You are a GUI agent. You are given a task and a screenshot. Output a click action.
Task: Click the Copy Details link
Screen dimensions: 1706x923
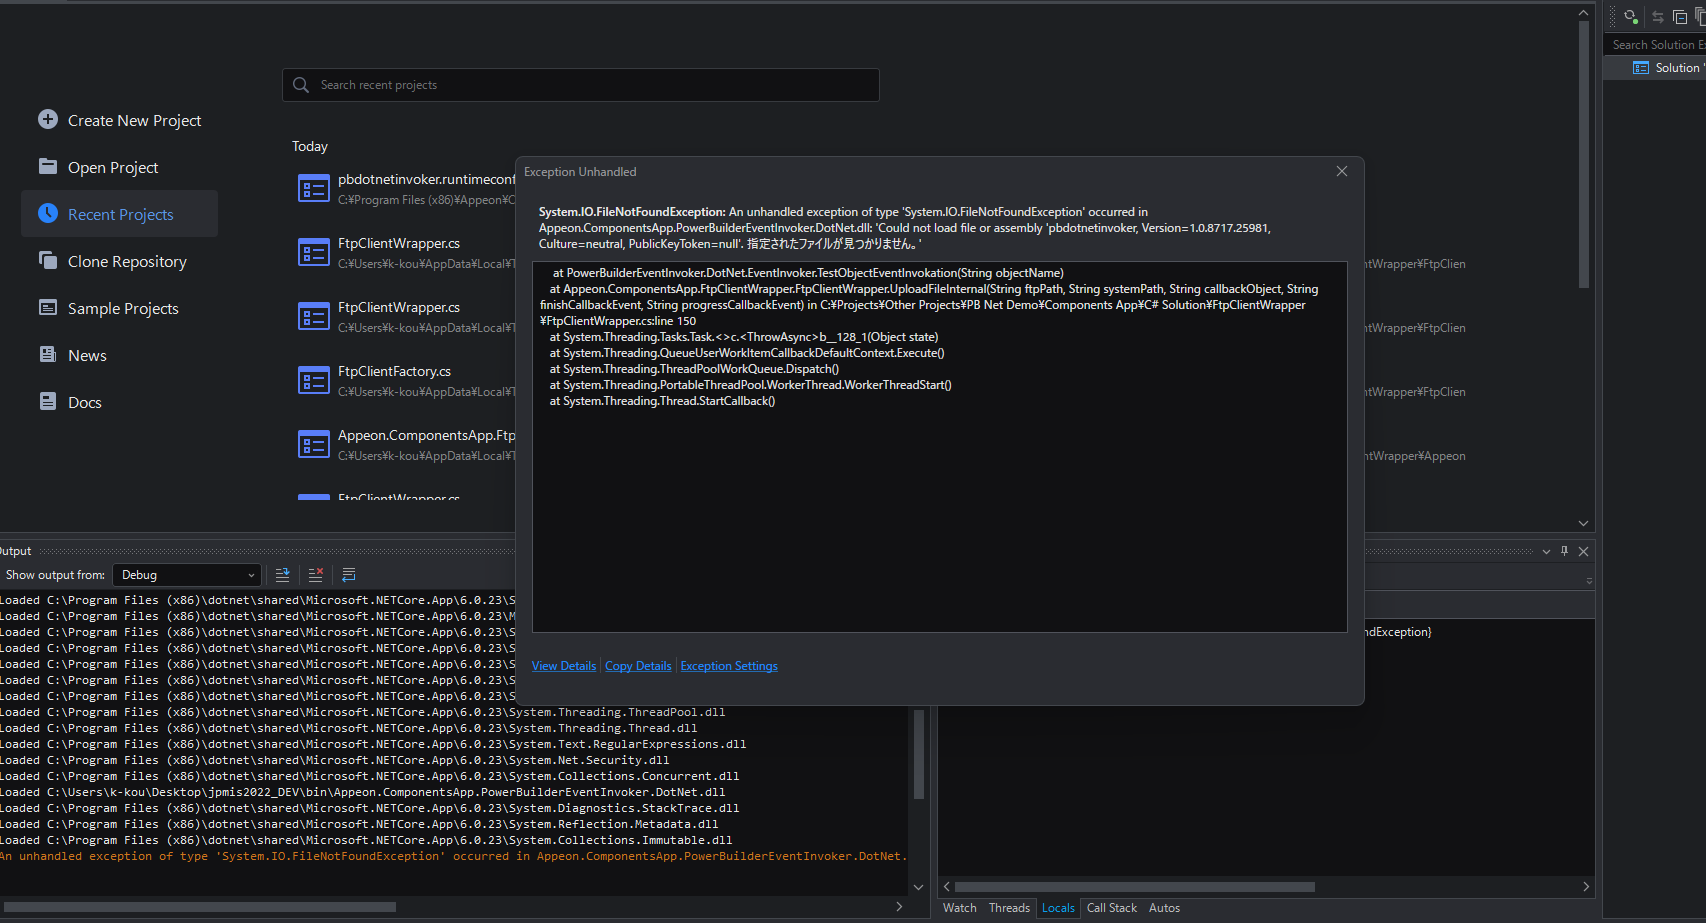pos(638,666)
